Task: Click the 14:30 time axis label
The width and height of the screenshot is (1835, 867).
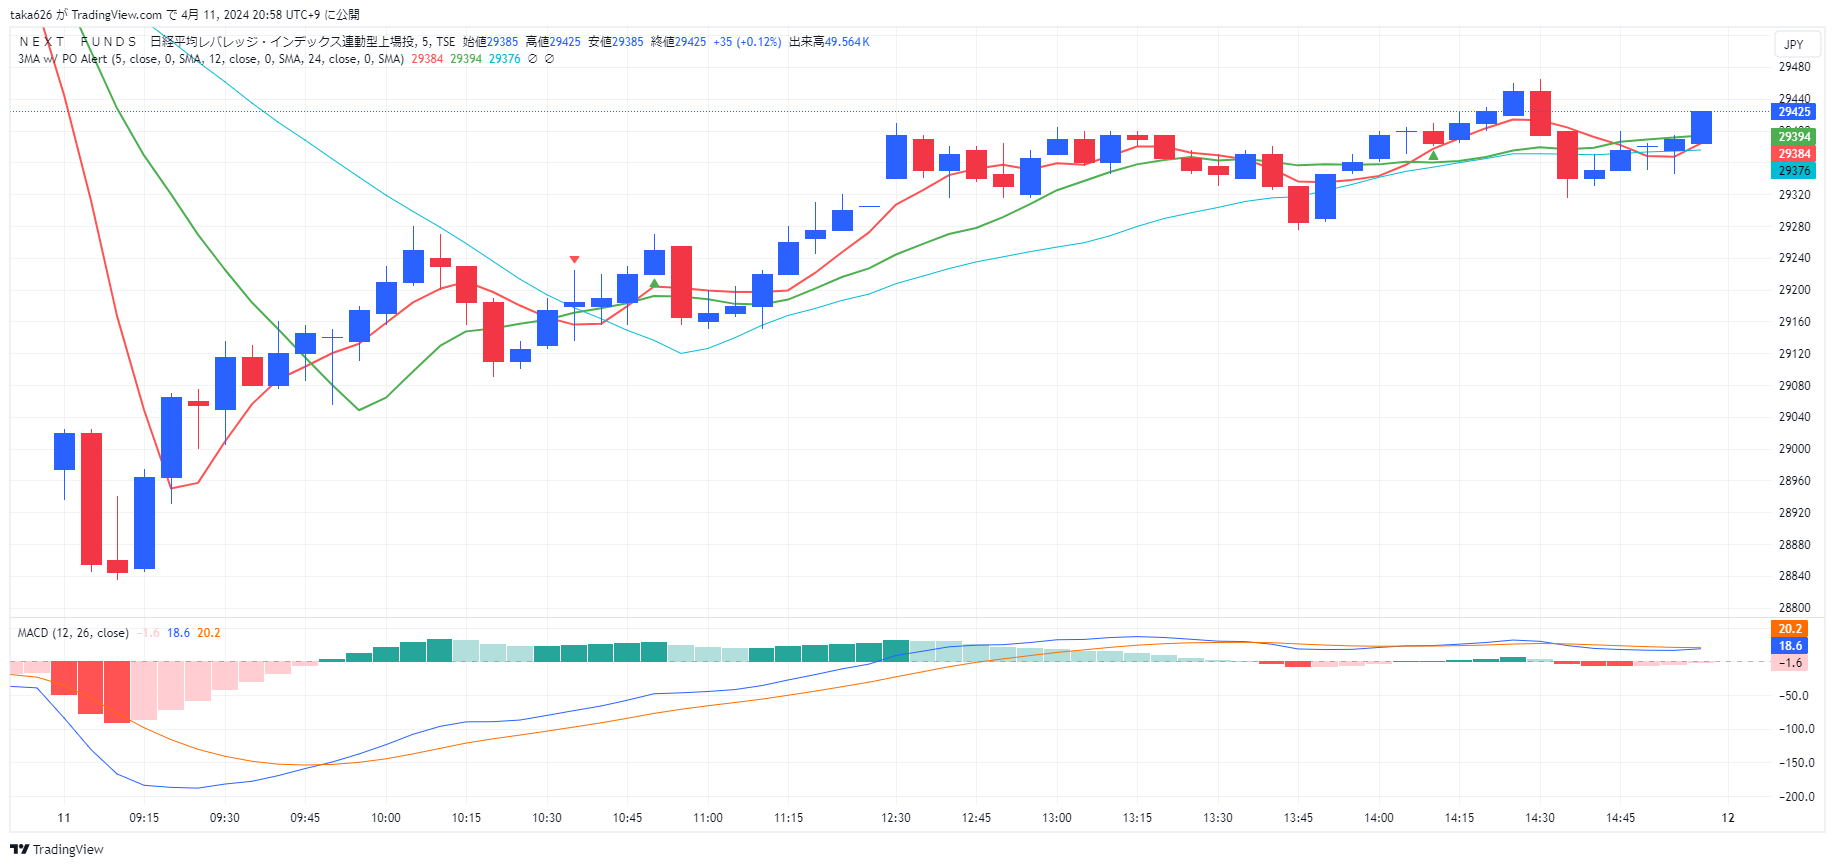Action: (1540, 818)
